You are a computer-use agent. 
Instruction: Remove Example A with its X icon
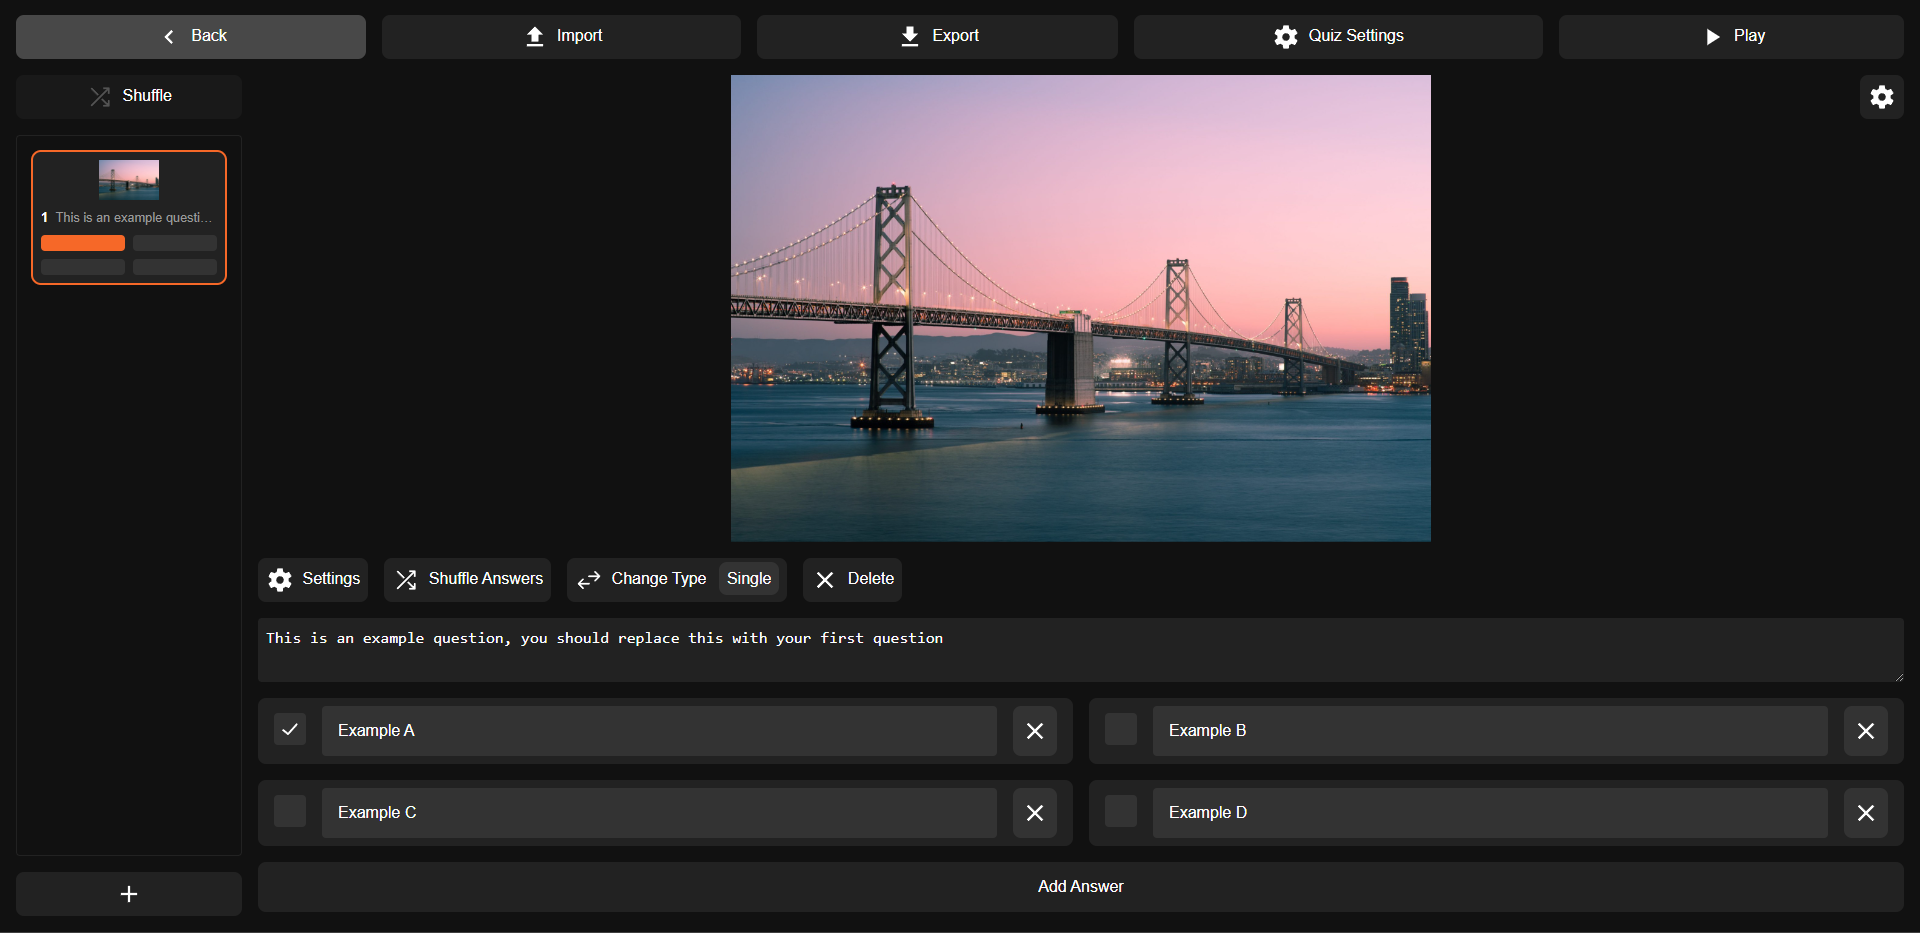(1034, 731)
